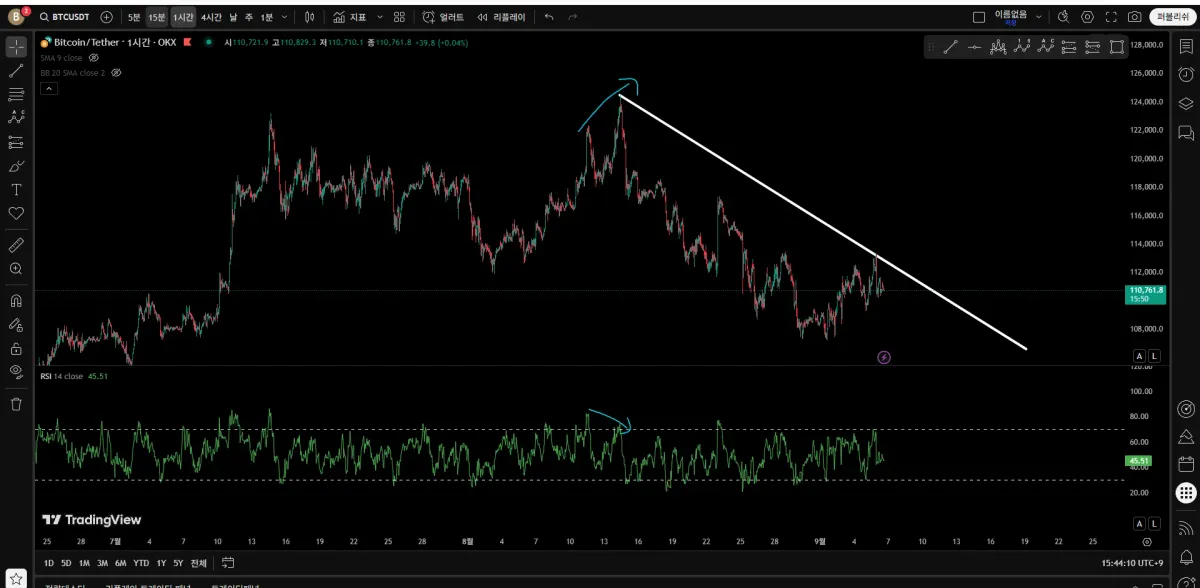Toggle lock all drawings

[16, 349]
